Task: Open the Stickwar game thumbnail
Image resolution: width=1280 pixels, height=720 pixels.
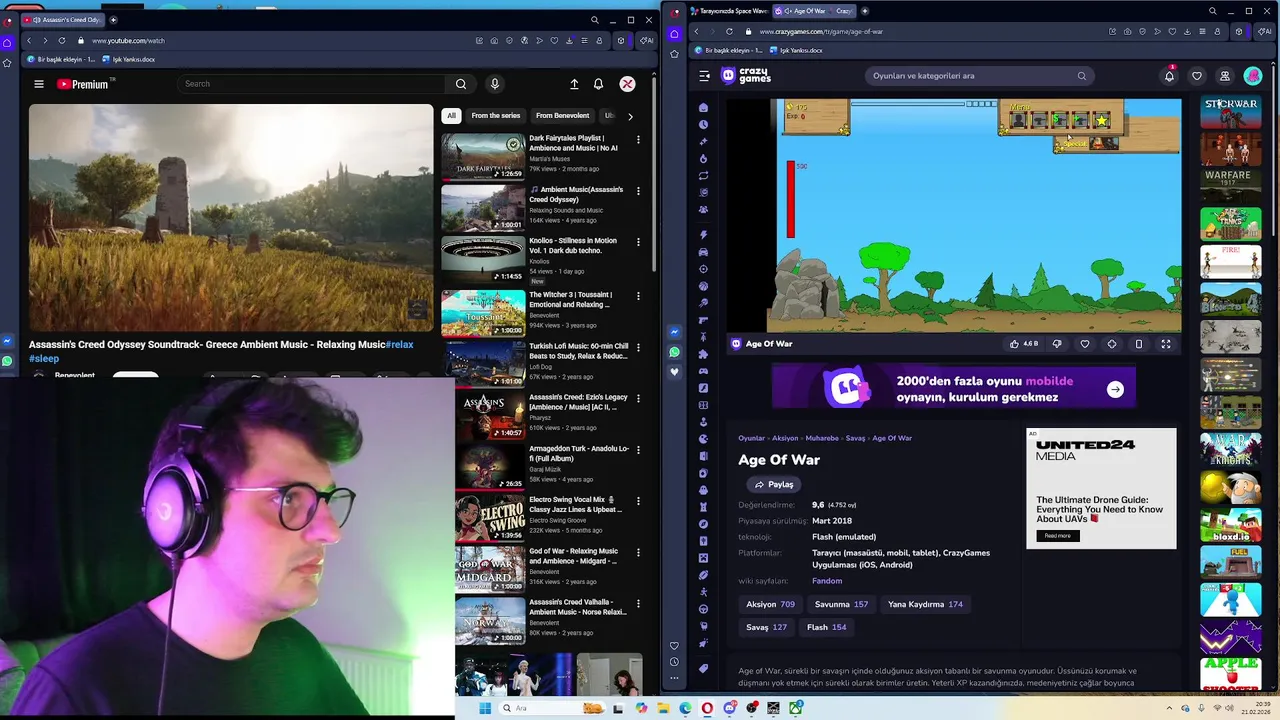Action: (x=1231, y=113)
